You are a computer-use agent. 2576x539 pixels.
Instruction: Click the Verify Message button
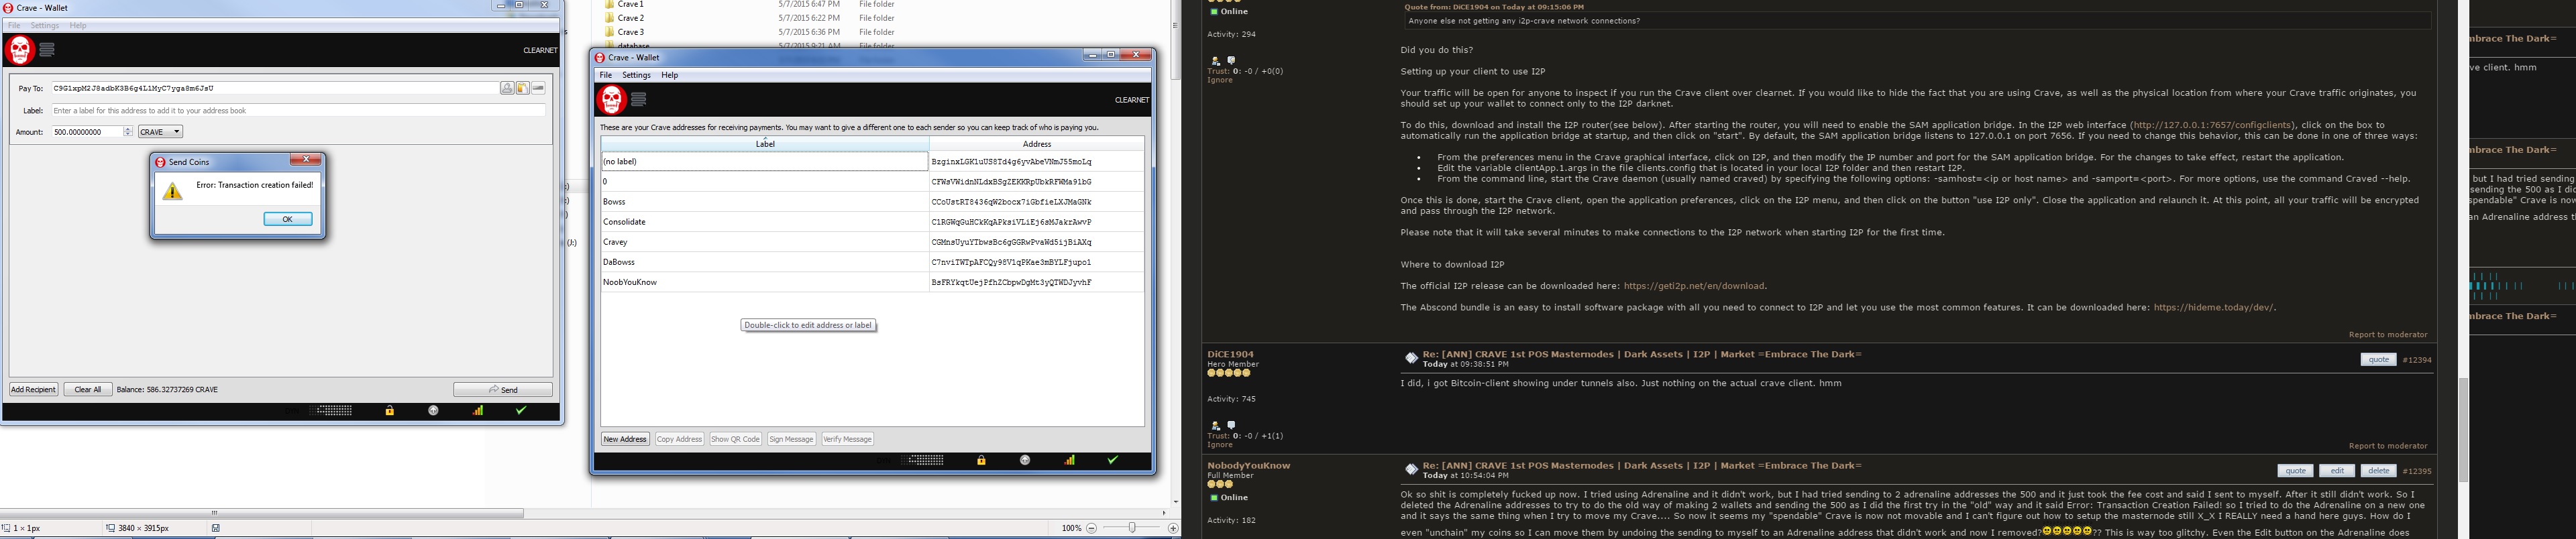848,439
